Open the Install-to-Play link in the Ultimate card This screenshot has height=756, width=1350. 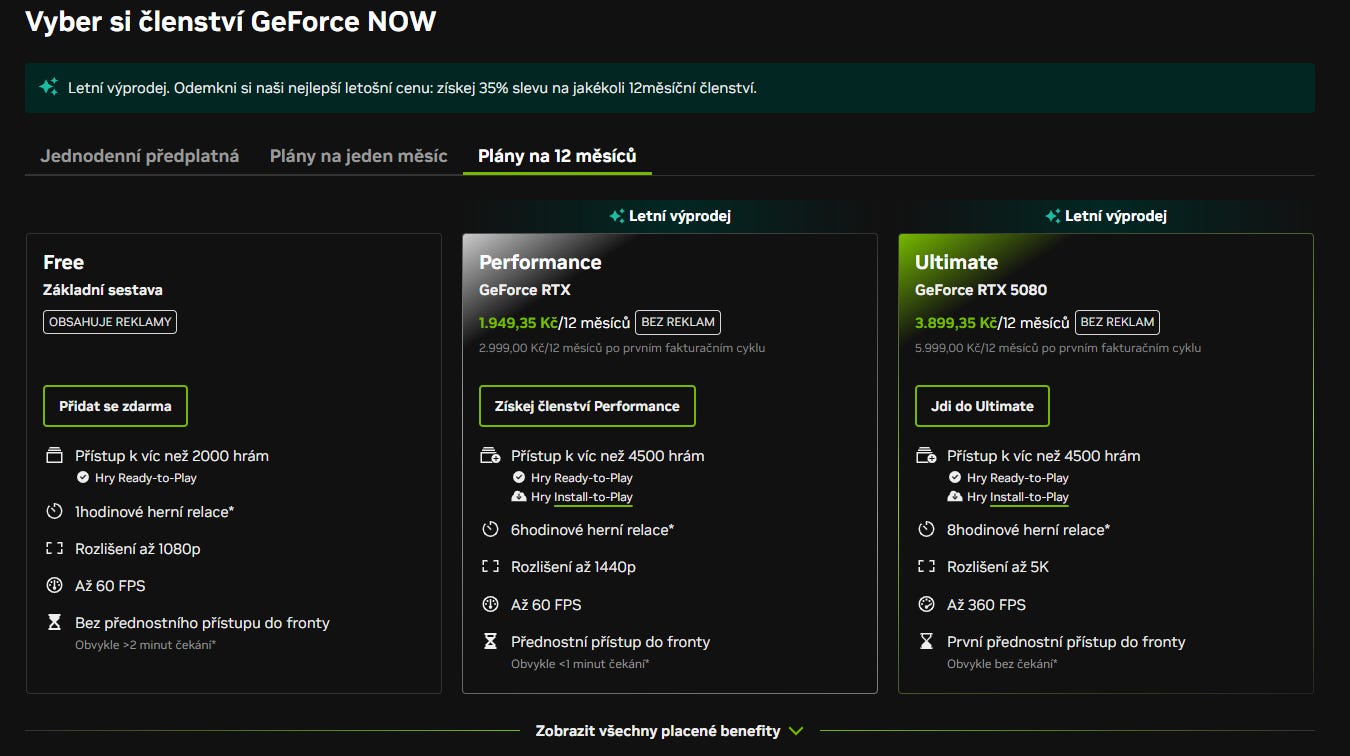(x=1030, y=497)
